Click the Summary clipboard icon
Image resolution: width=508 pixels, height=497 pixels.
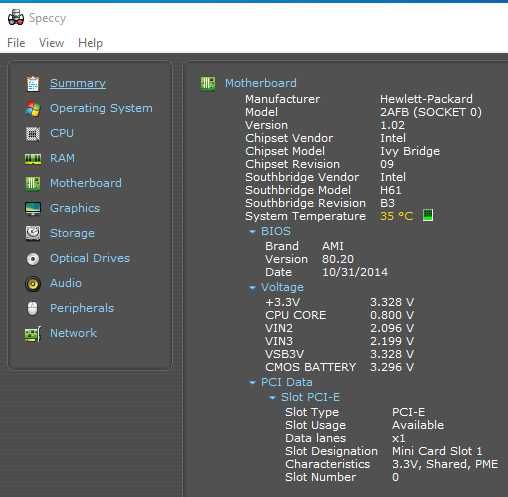click(x=33, y=84)
